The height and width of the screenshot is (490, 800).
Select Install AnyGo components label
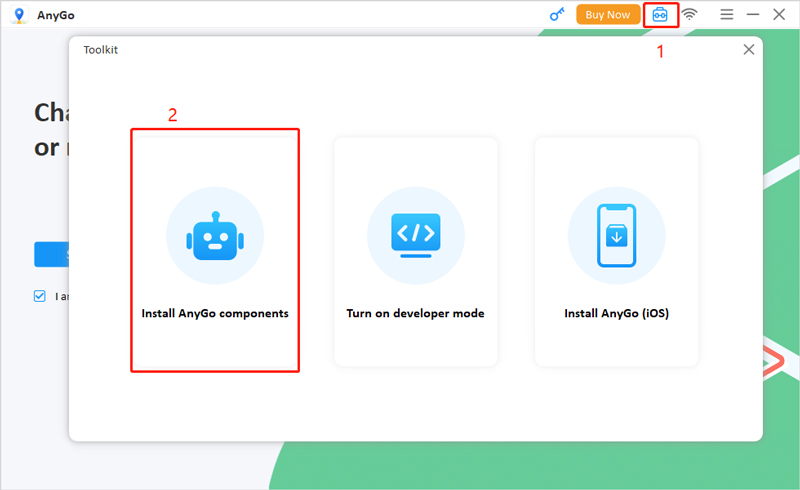point(215,313)
